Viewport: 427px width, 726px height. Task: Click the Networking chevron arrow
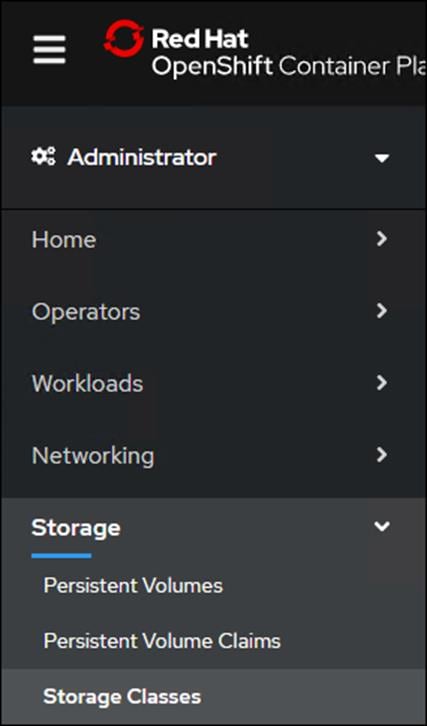point(382,455)
